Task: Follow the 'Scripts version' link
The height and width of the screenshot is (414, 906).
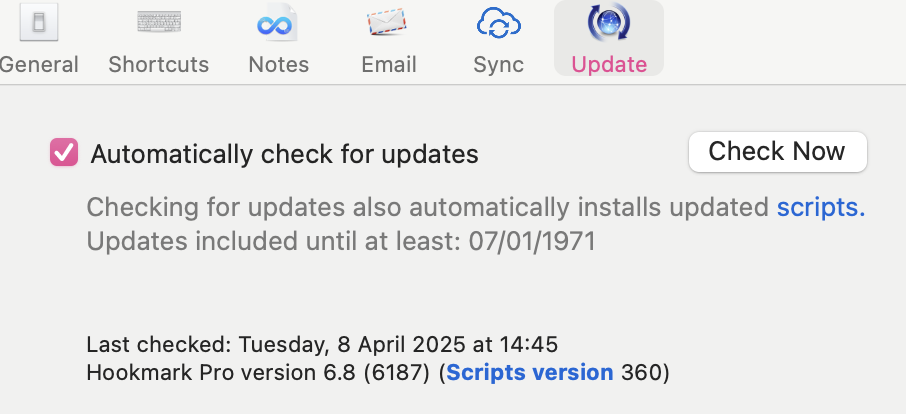Action: pos(530,372)
